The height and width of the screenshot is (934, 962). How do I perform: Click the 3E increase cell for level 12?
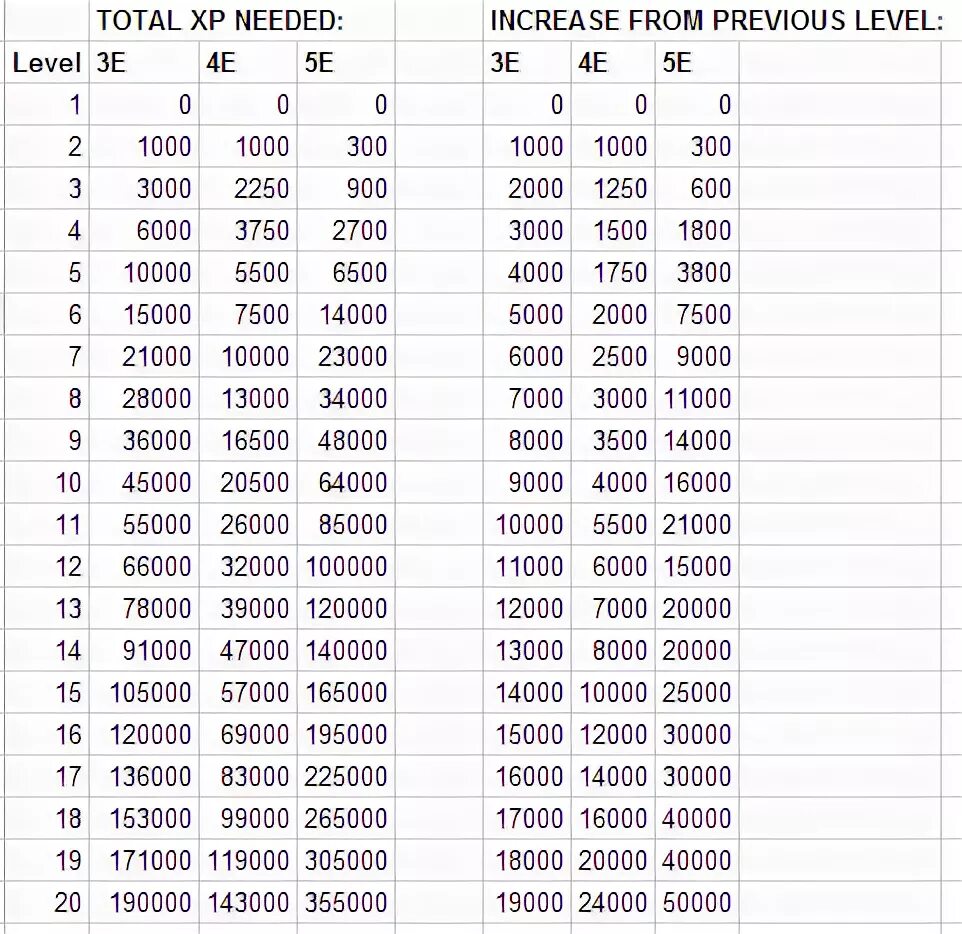527,566
